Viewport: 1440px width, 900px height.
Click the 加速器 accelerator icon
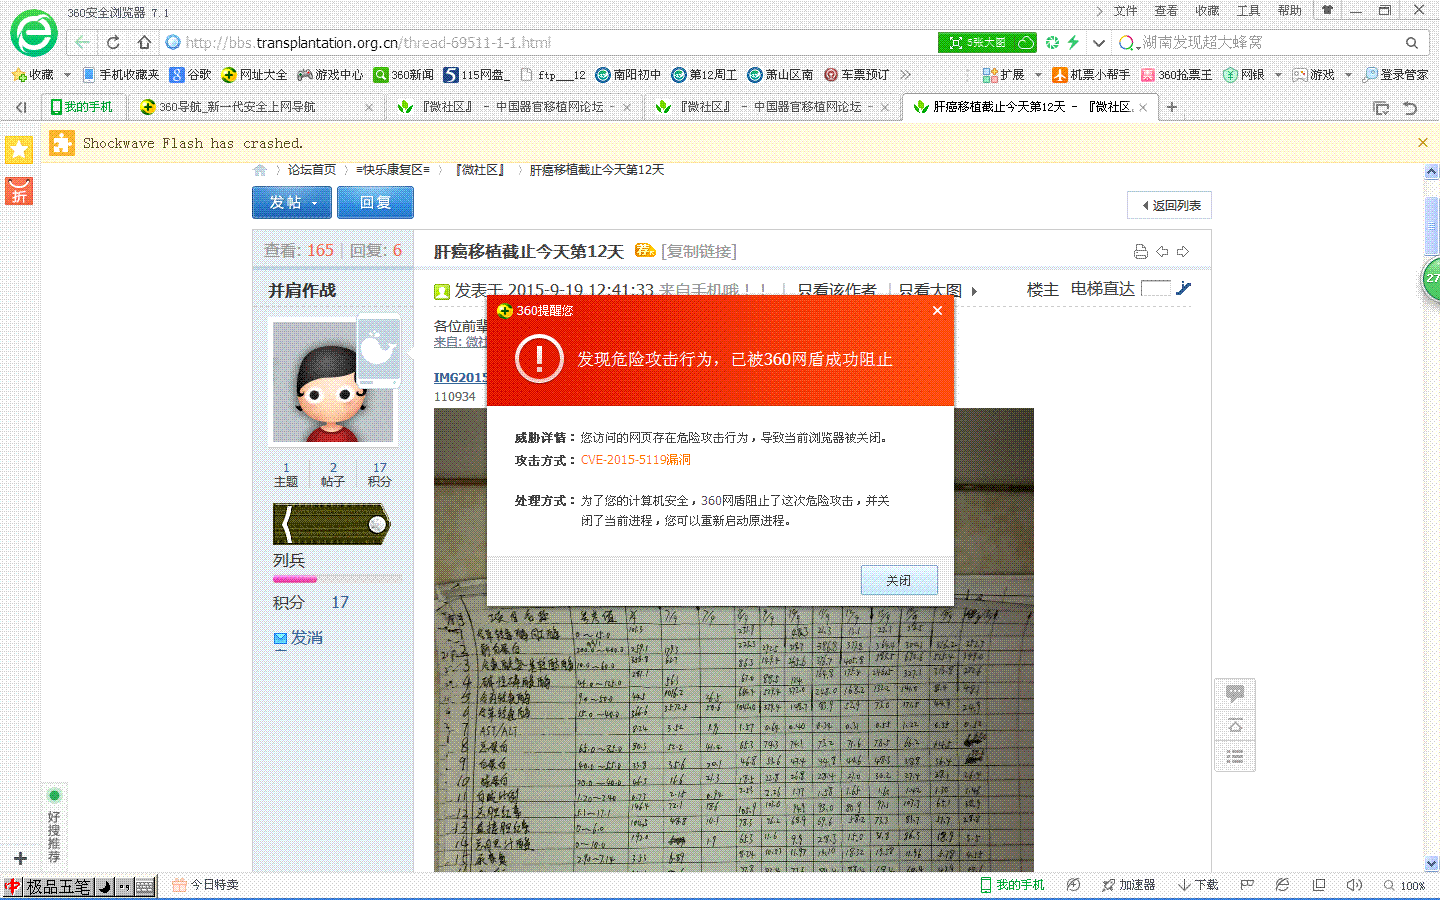[x=1128, y=885]
